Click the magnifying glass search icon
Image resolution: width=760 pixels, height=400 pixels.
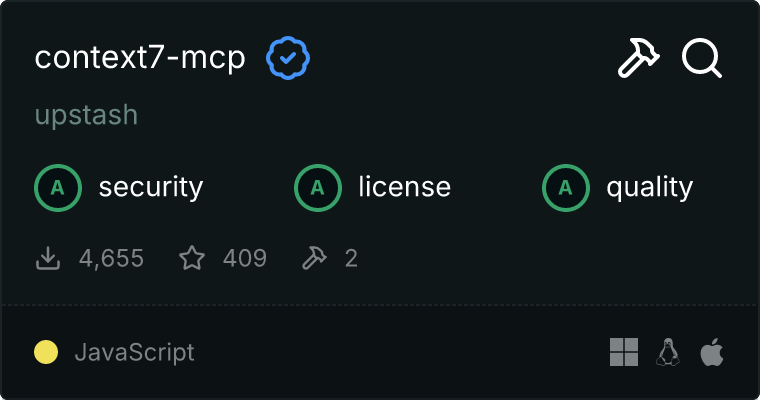(702, 58)
